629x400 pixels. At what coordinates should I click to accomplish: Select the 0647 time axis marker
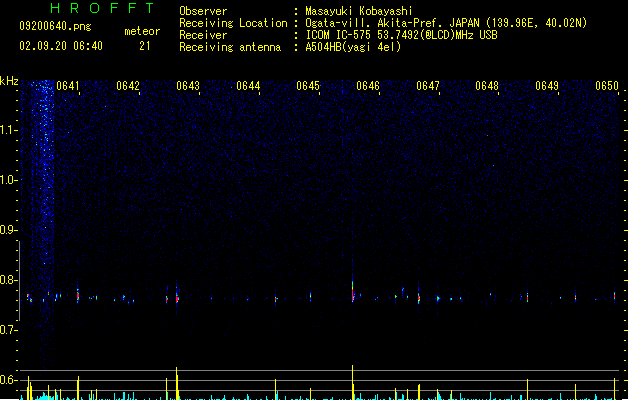coord(428,86)
